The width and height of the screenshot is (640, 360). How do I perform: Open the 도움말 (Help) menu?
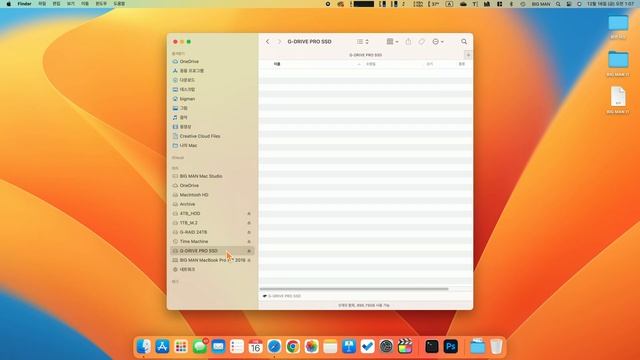point(119,4)
